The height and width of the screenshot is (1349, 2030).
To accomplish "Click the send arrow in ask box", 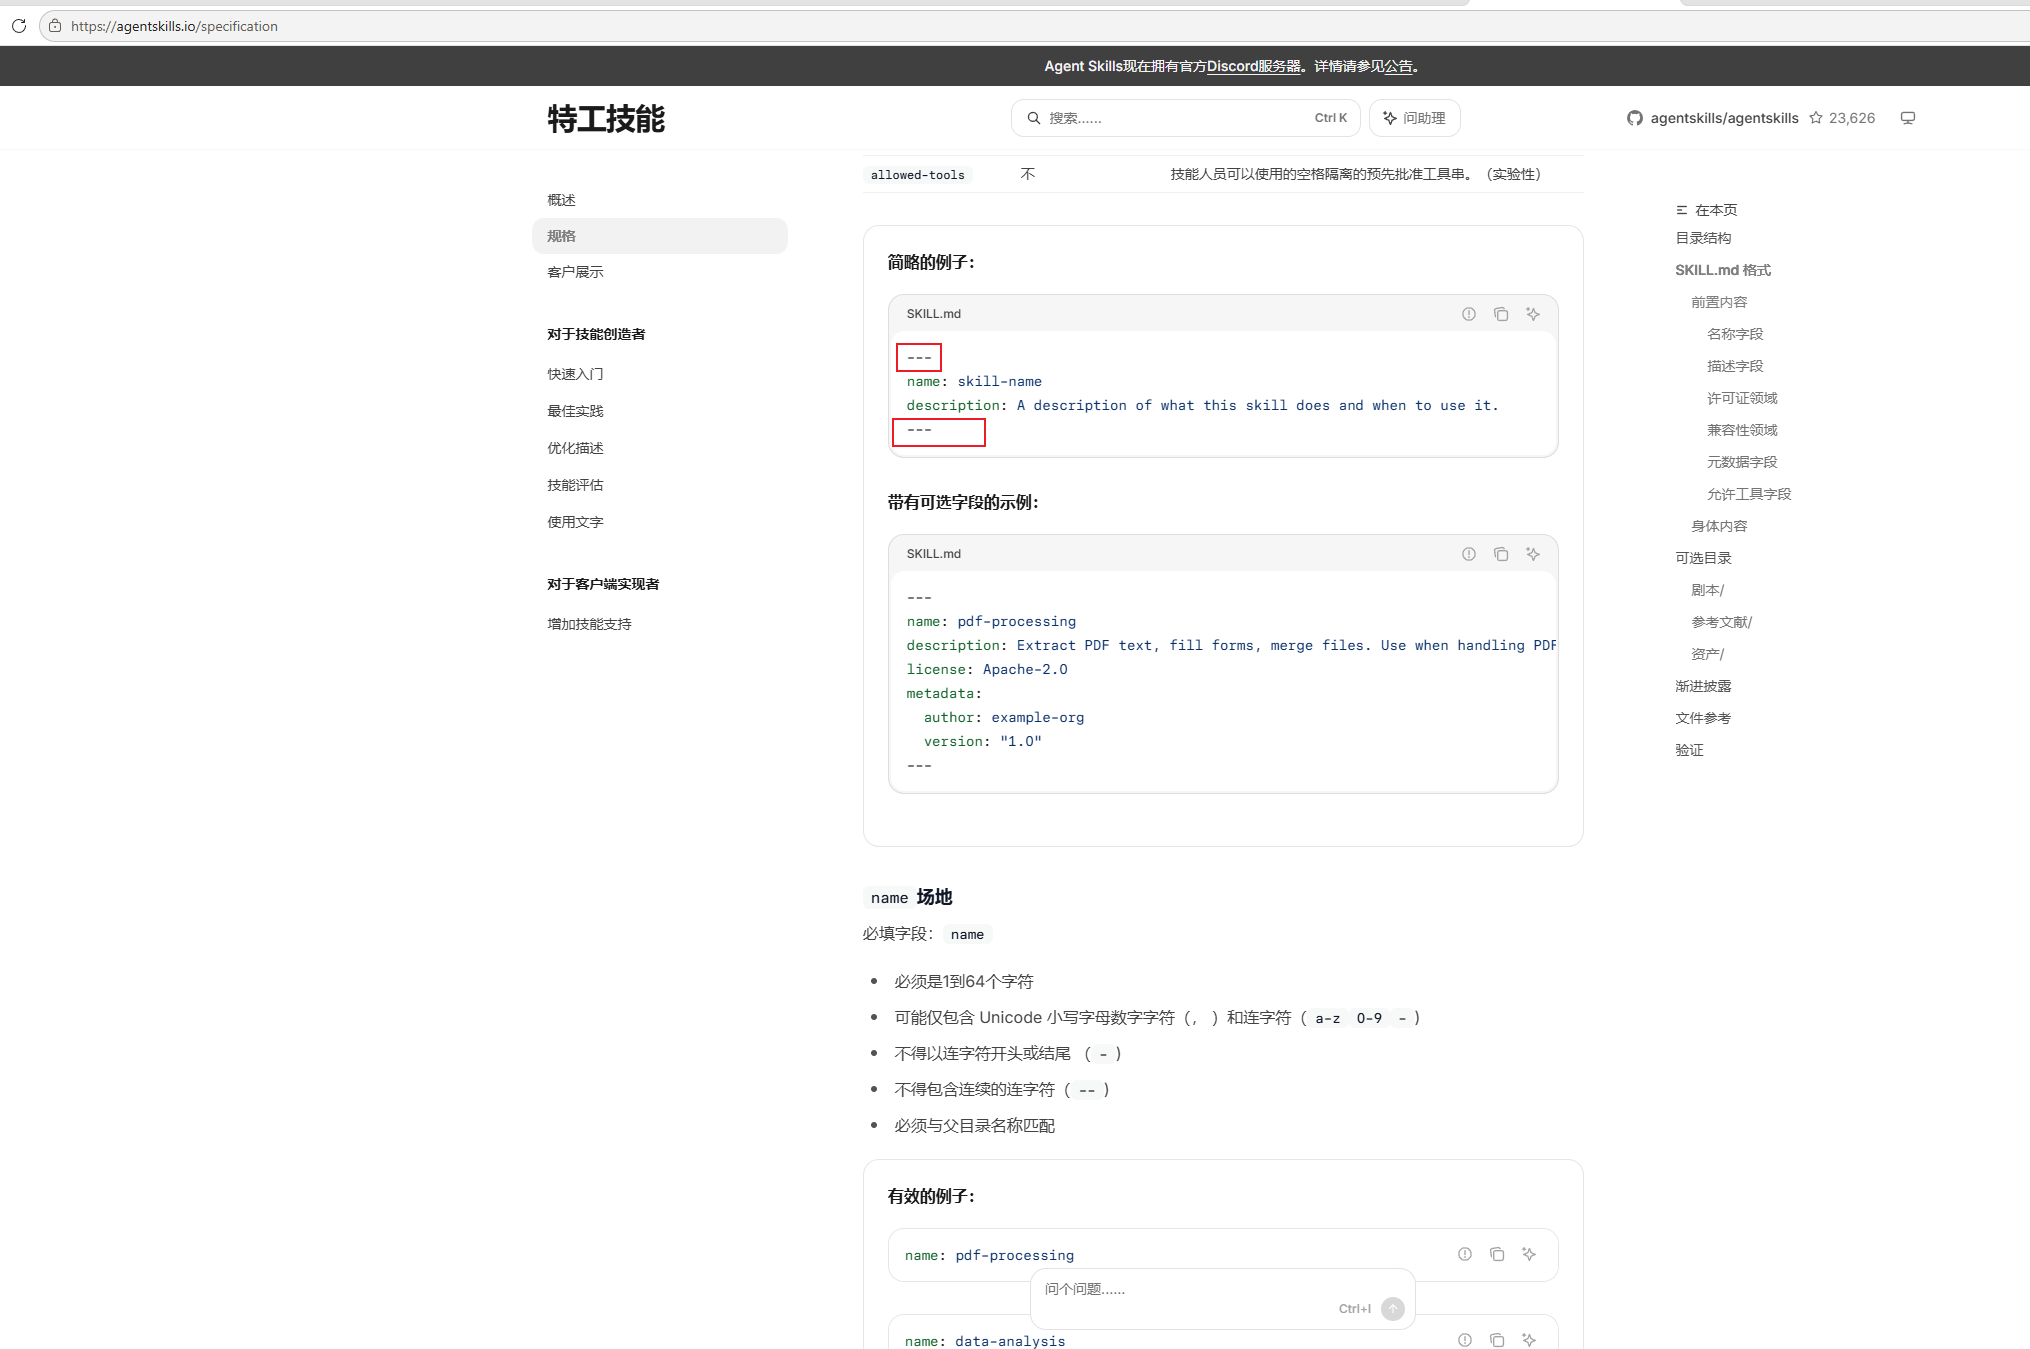I will click(x=1393, y=1309).
